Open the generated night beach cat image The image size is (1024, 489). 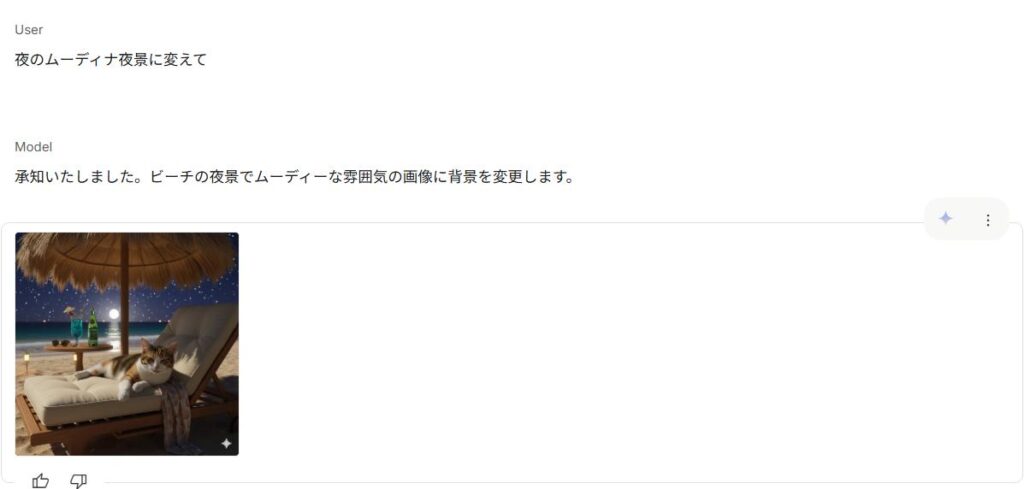pos(127,344)
